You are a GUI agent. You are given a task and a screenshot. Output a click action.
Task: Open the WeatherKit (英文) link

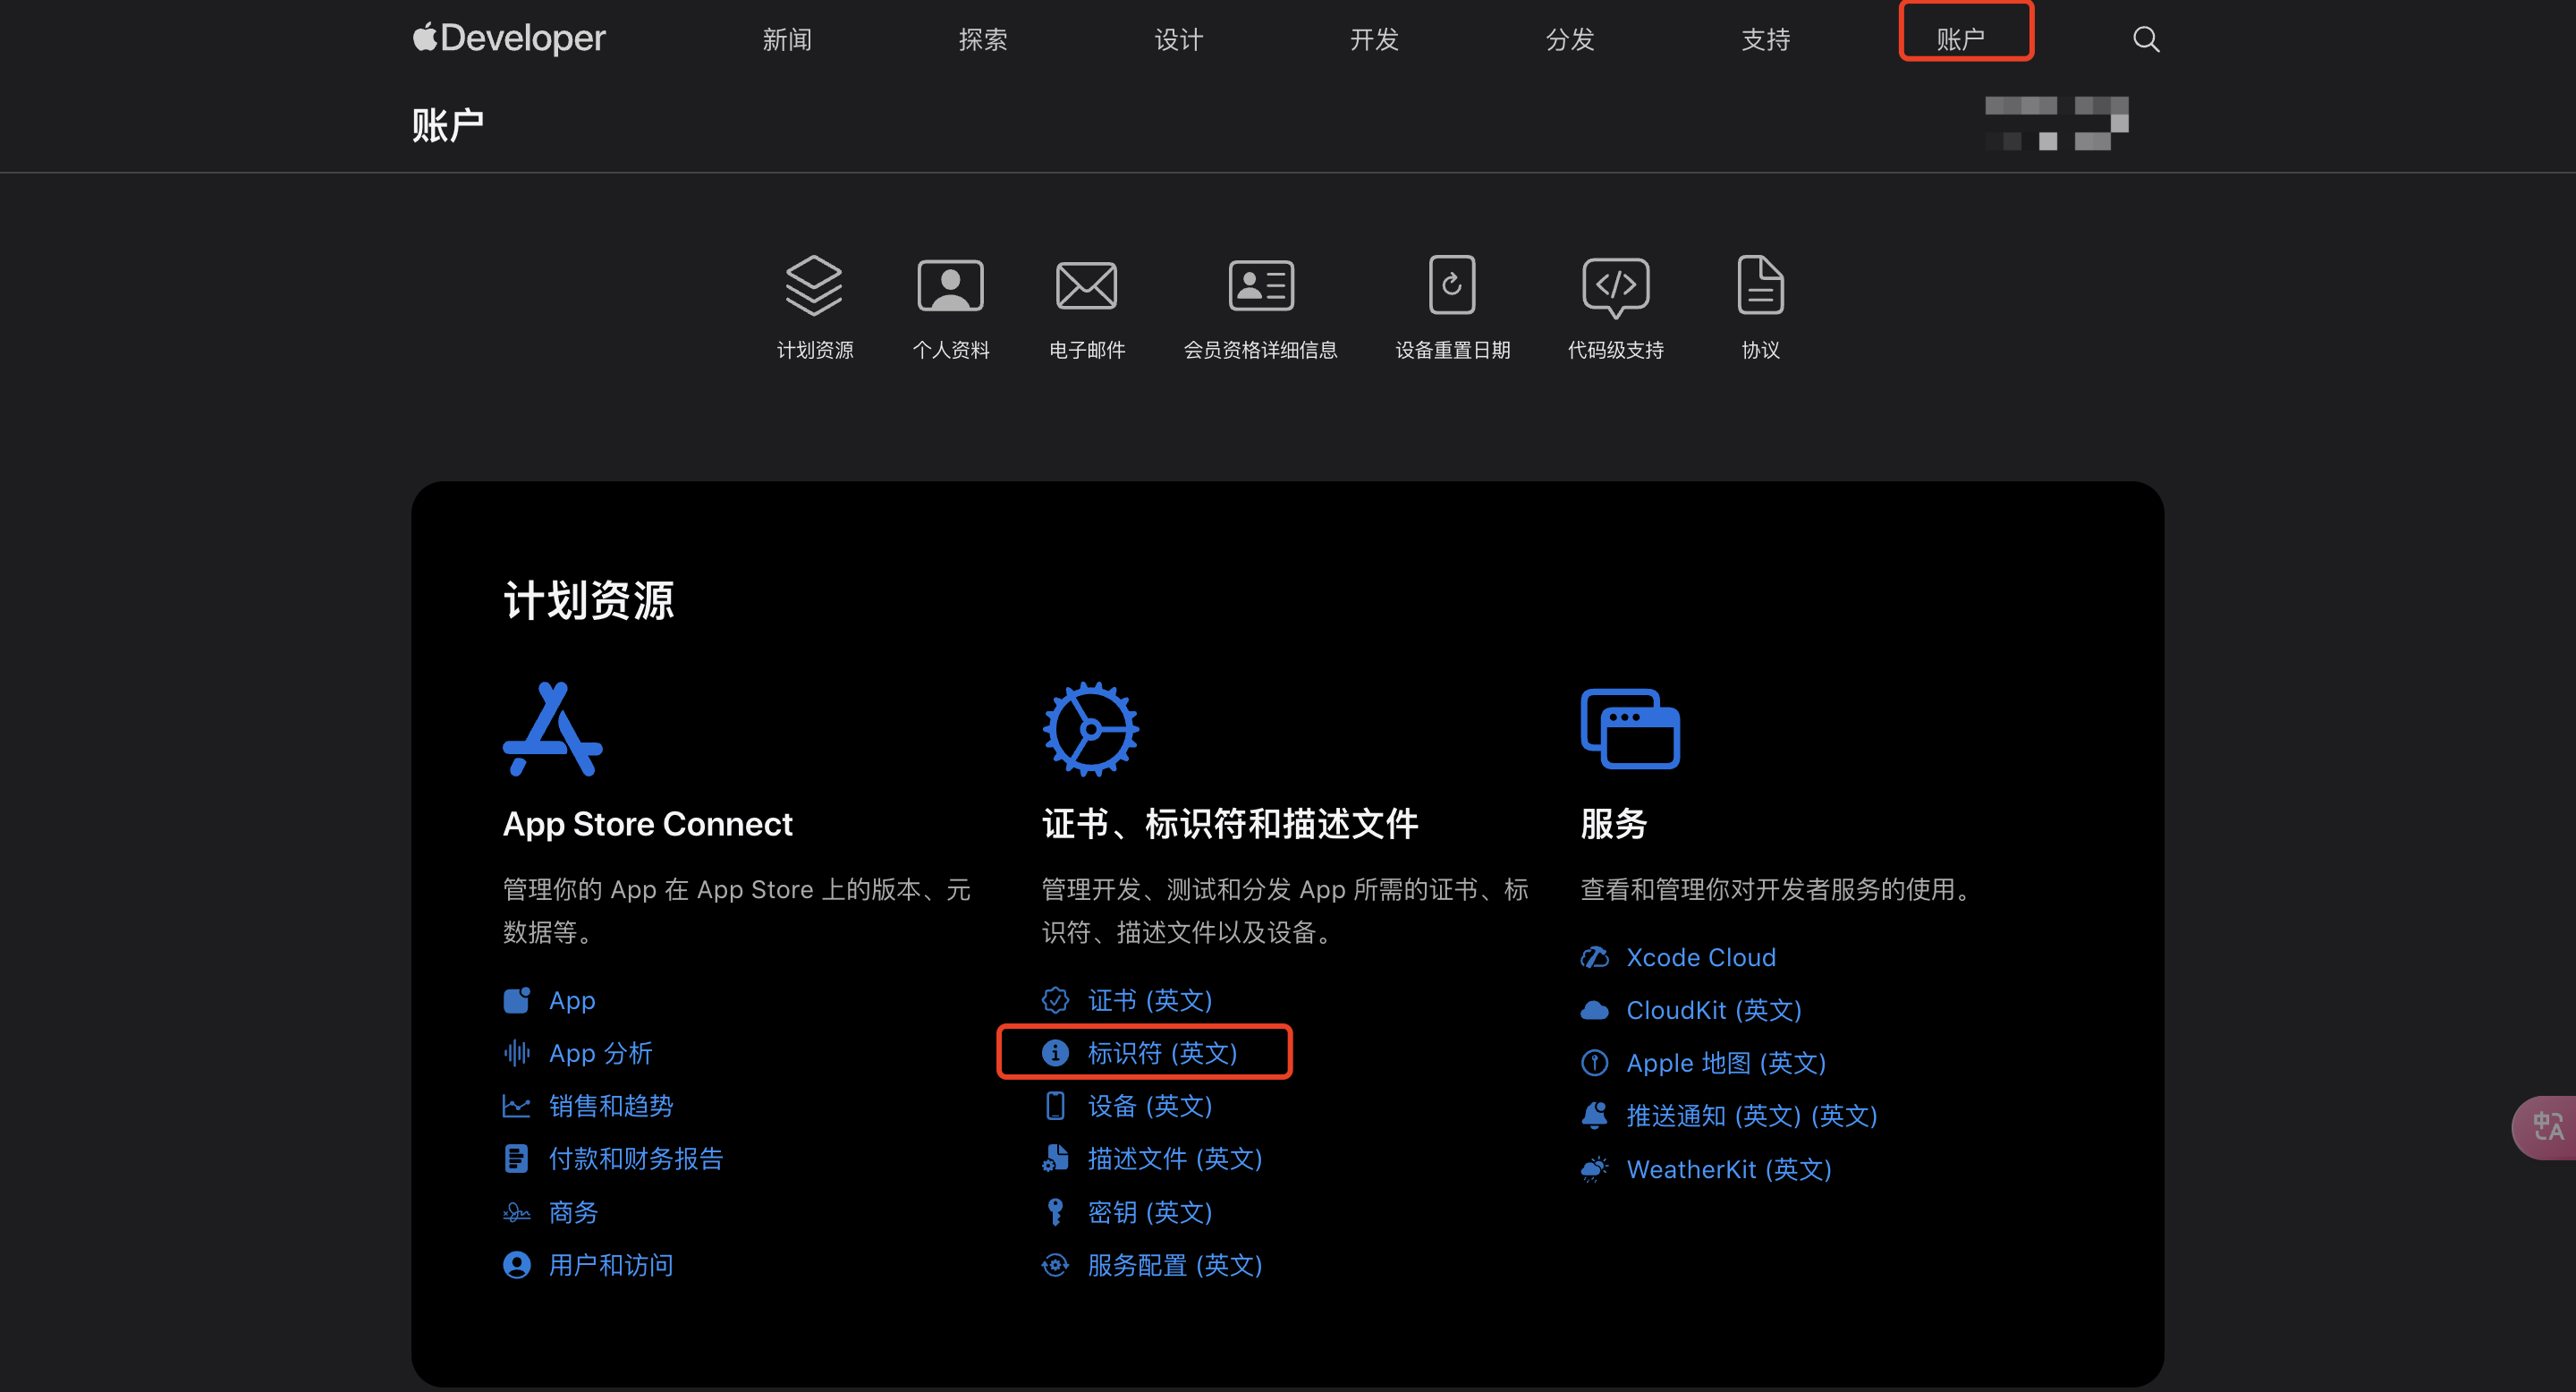coord(1729,1169)
